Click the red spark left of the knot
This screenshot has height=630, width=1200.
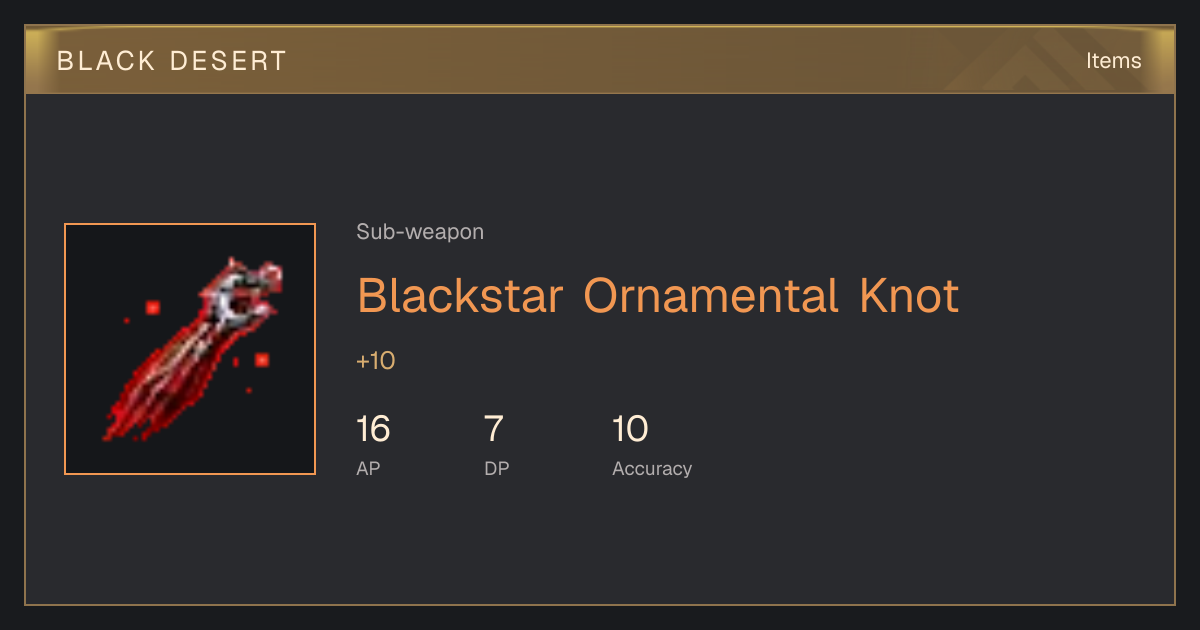152,308
